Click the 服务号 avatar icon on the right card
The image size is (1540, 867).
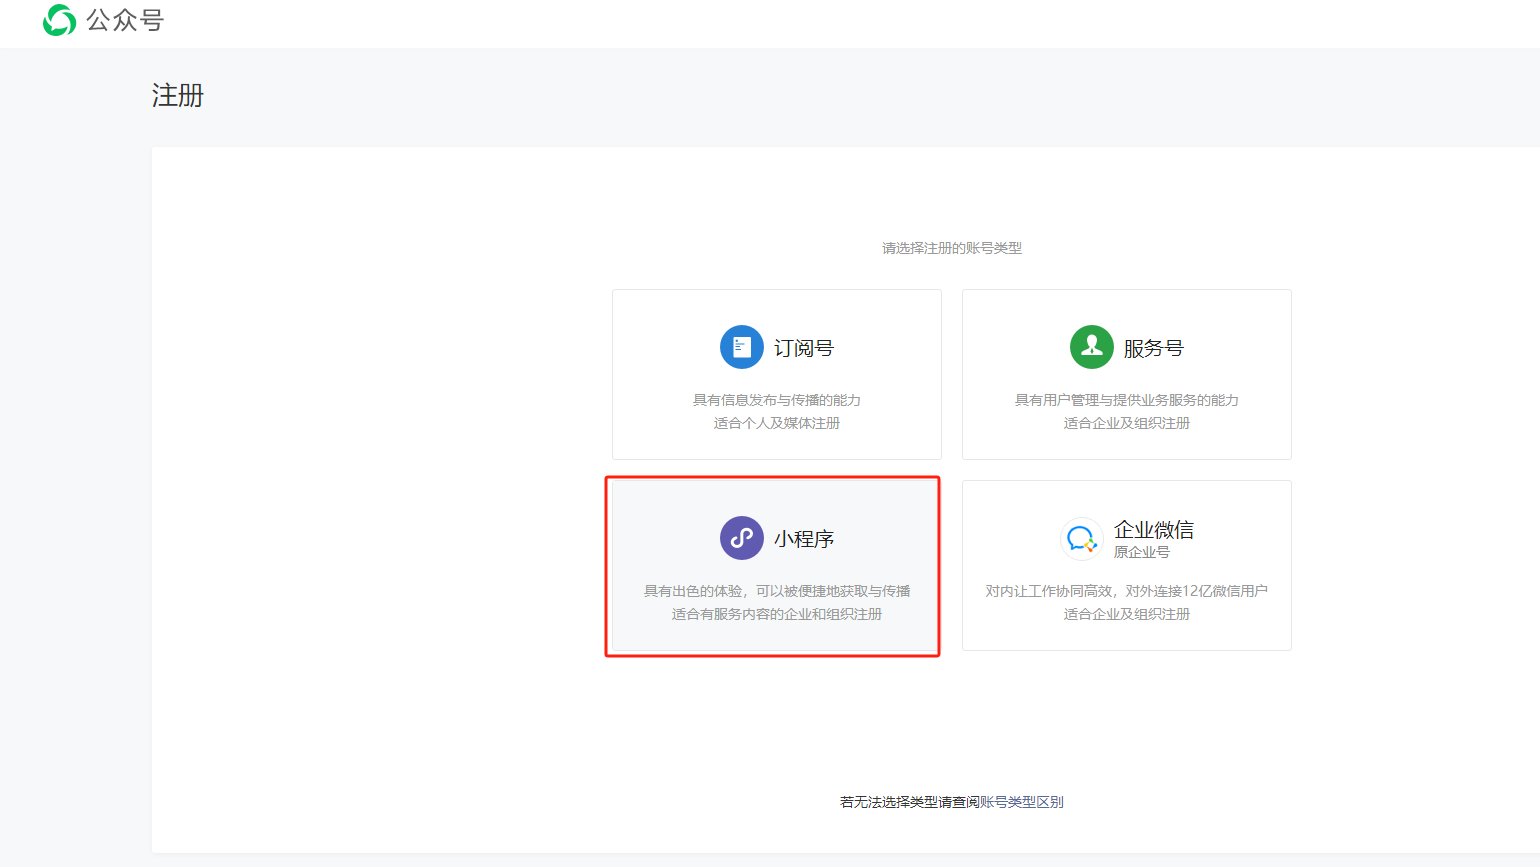pos(1091,346)
